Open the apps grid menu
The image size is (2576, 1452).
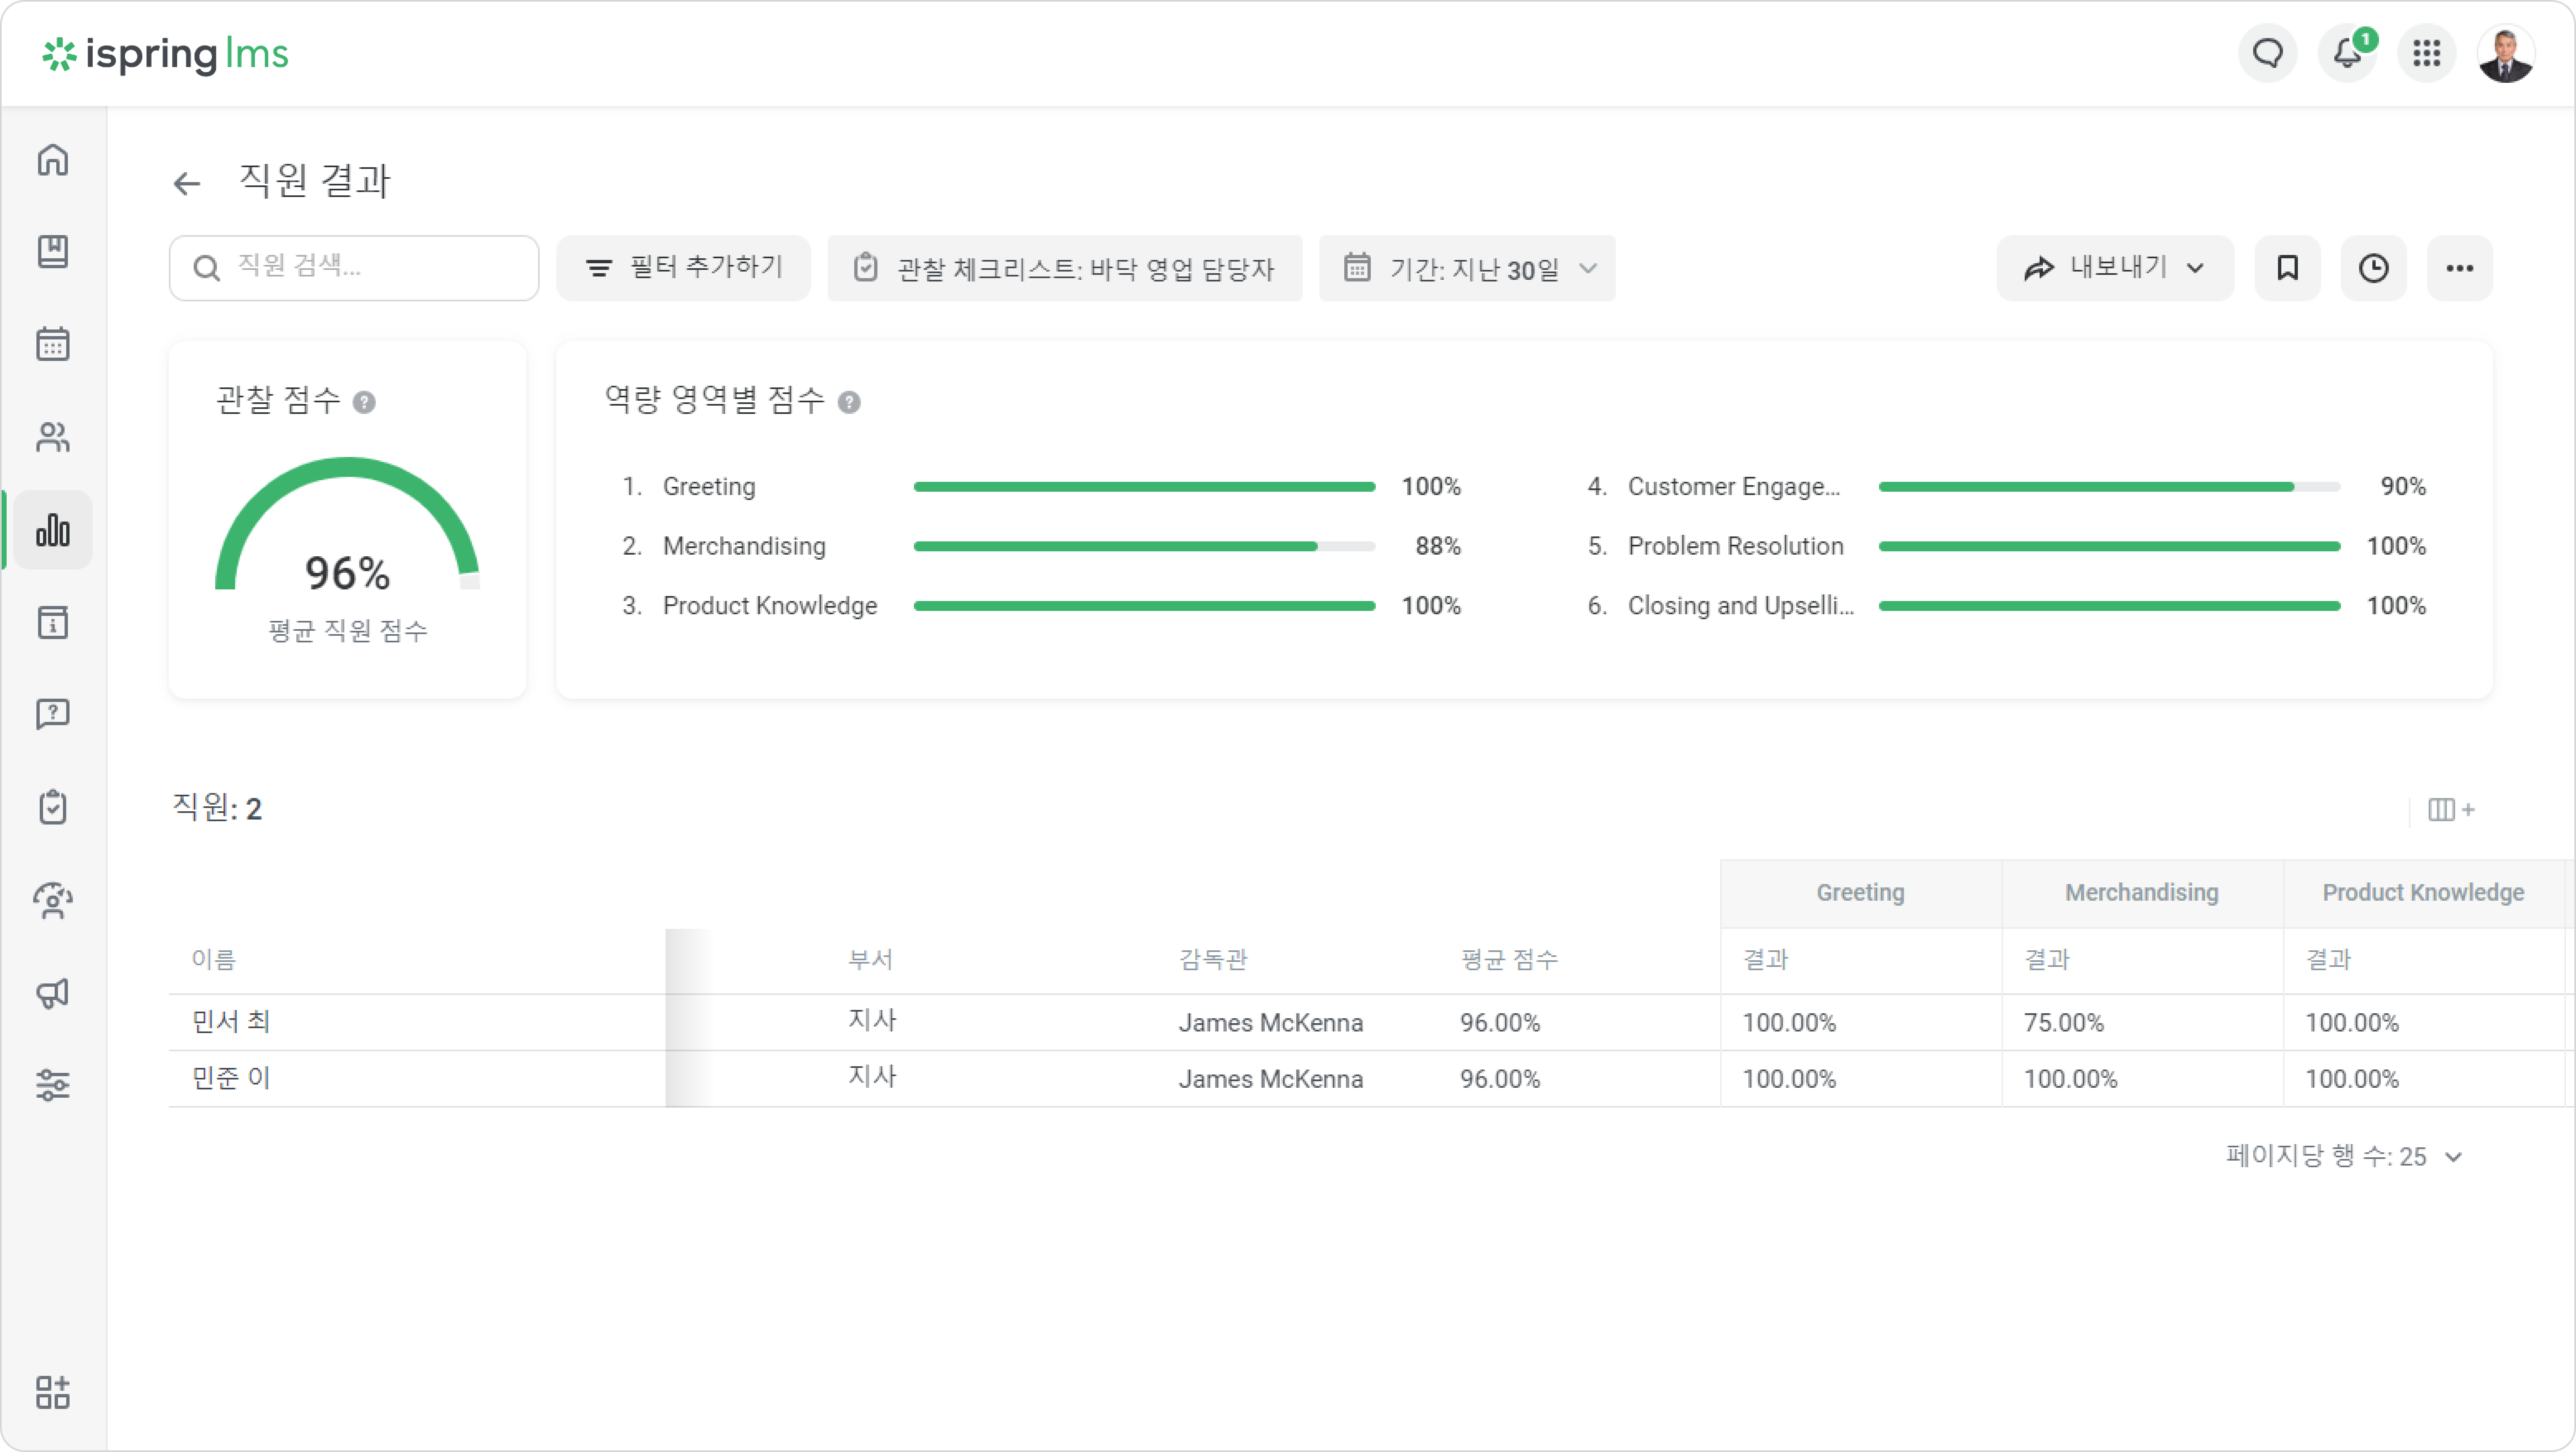pos(2426,53)
